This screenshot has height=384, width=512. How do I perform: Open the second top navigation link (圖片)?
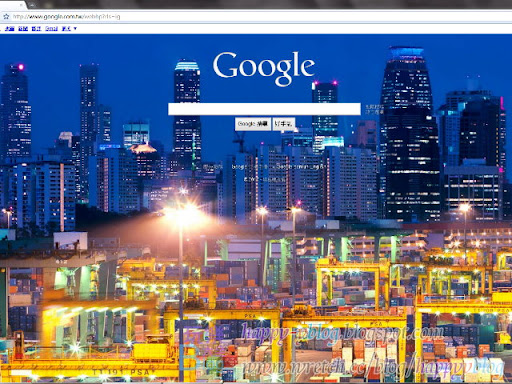click(23, 29)
